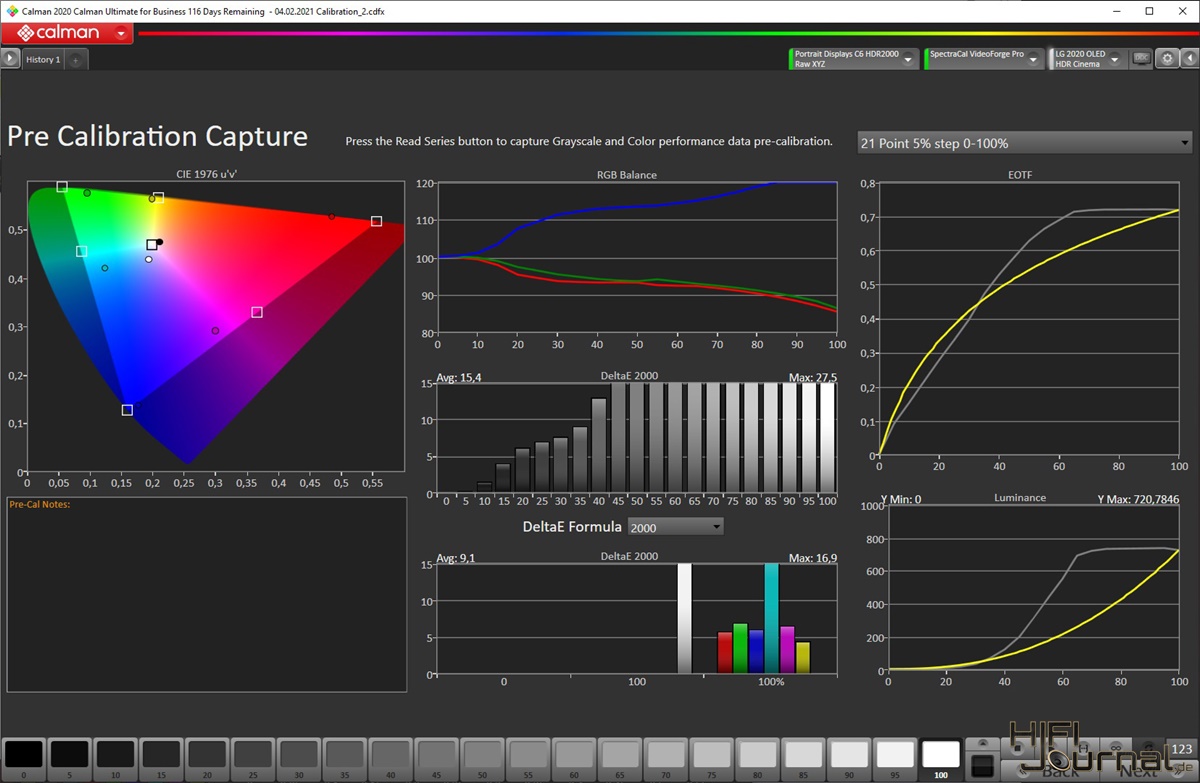Click the 'Max: 16,9' color DeltaE value

(812, 557)
